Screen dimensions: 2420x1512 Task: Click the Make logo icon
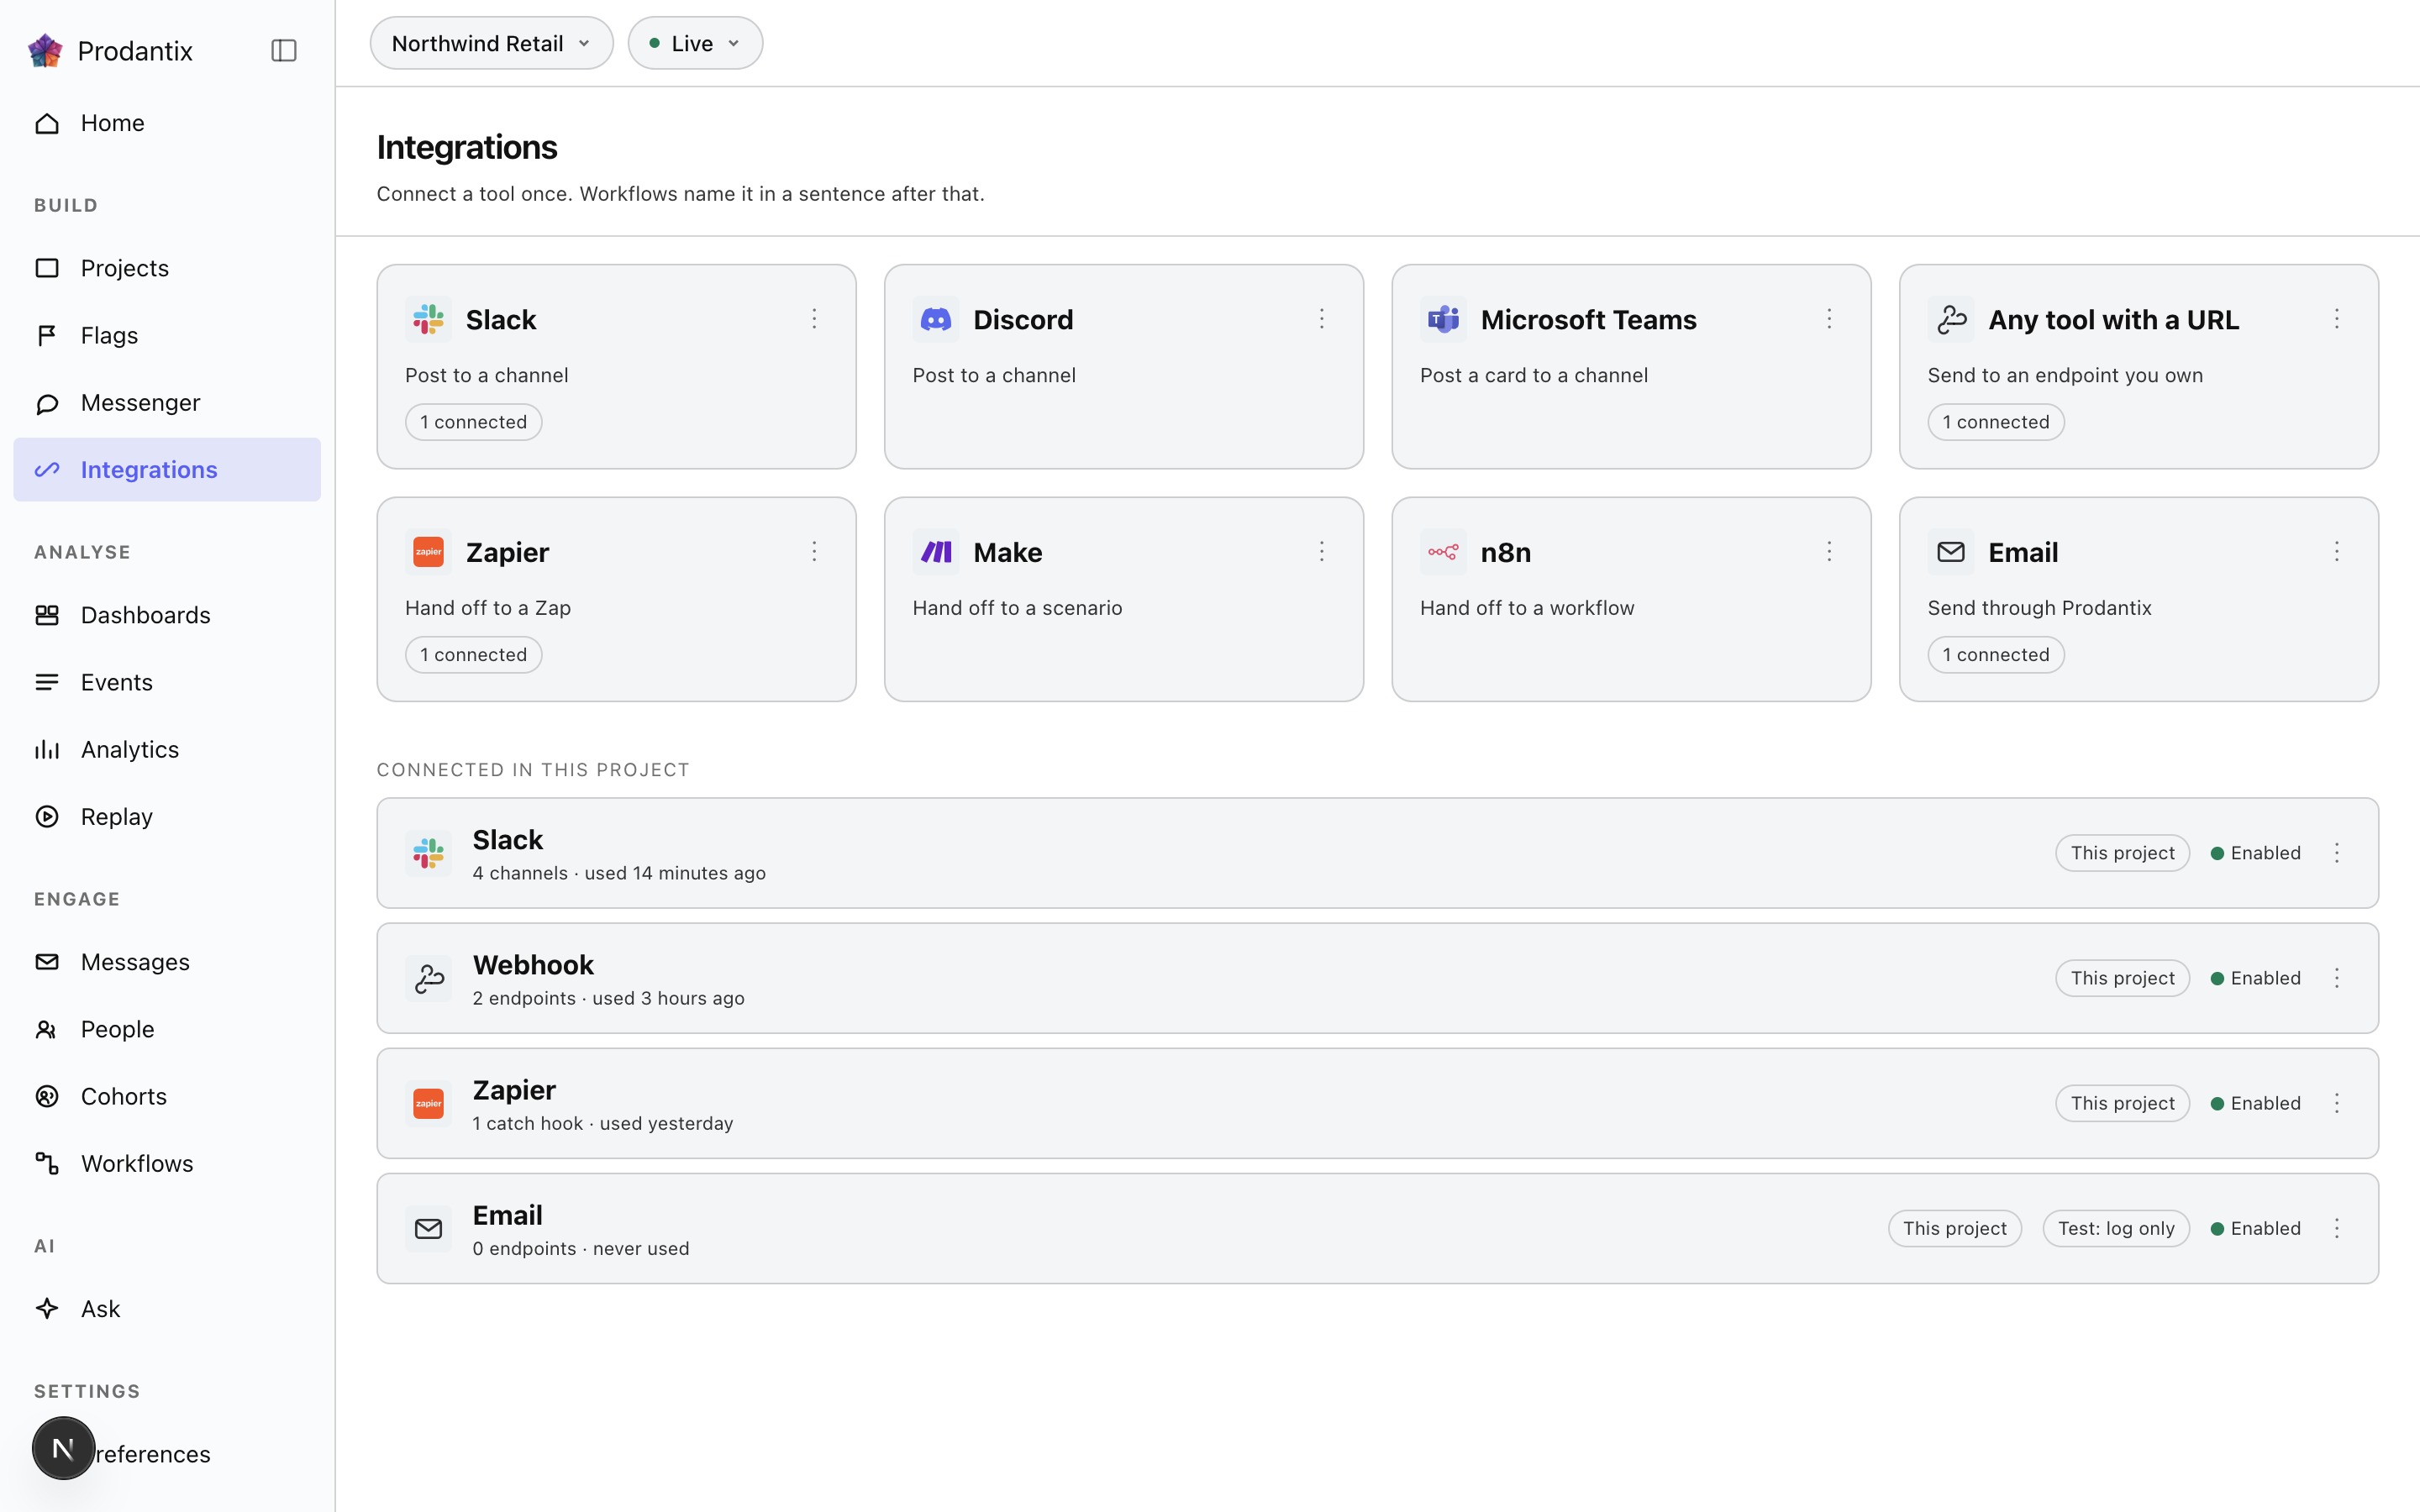tap(936, 552)
